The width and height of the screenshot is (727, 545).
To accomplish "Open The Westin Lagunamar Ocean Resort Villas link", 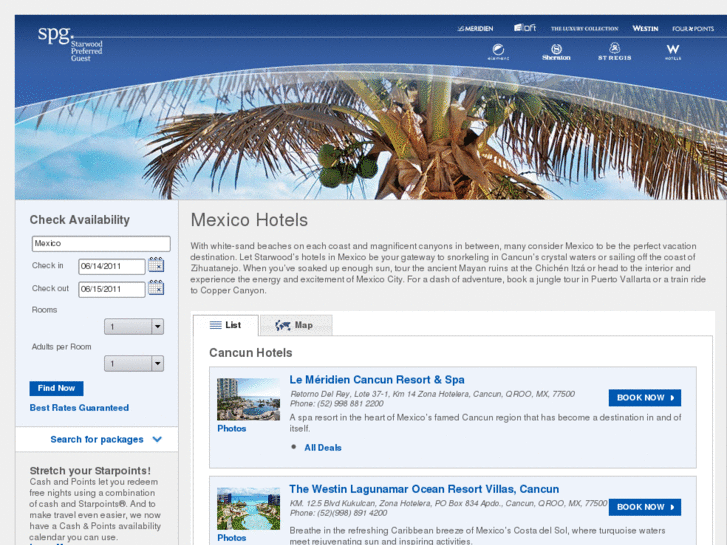I will click(424, 489).
